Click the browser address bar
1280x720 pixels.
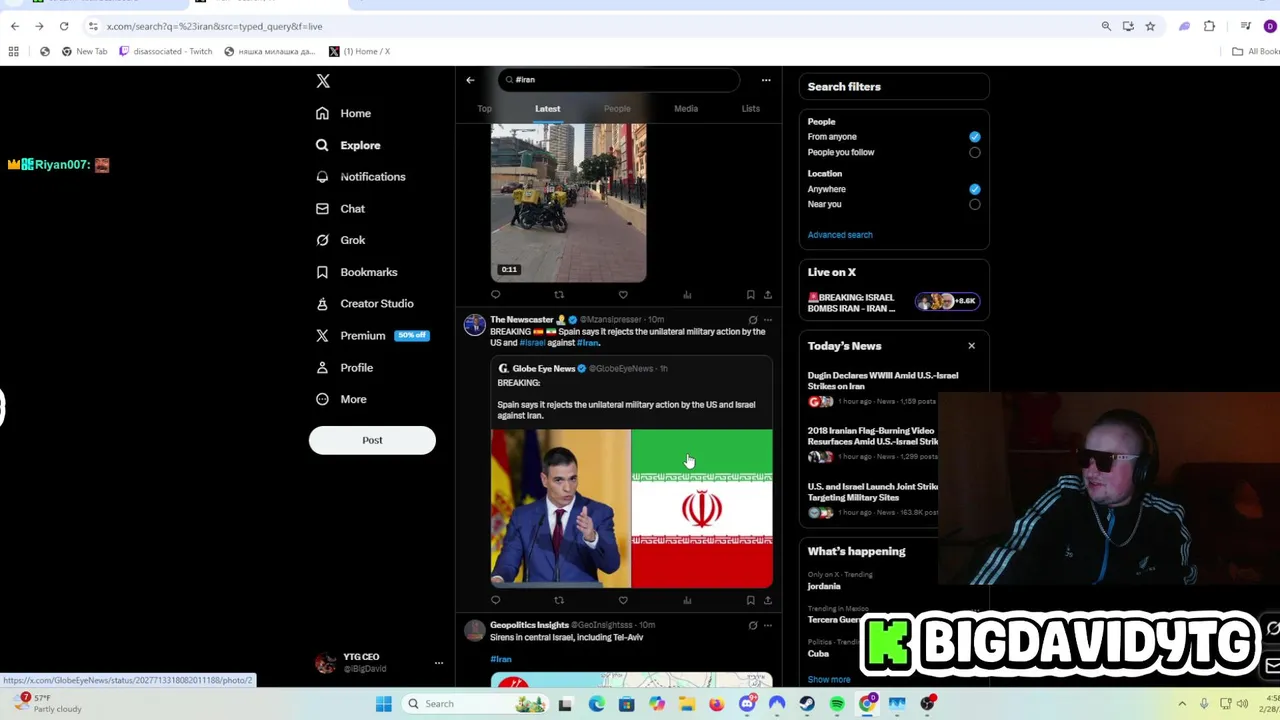coord(590,26)
